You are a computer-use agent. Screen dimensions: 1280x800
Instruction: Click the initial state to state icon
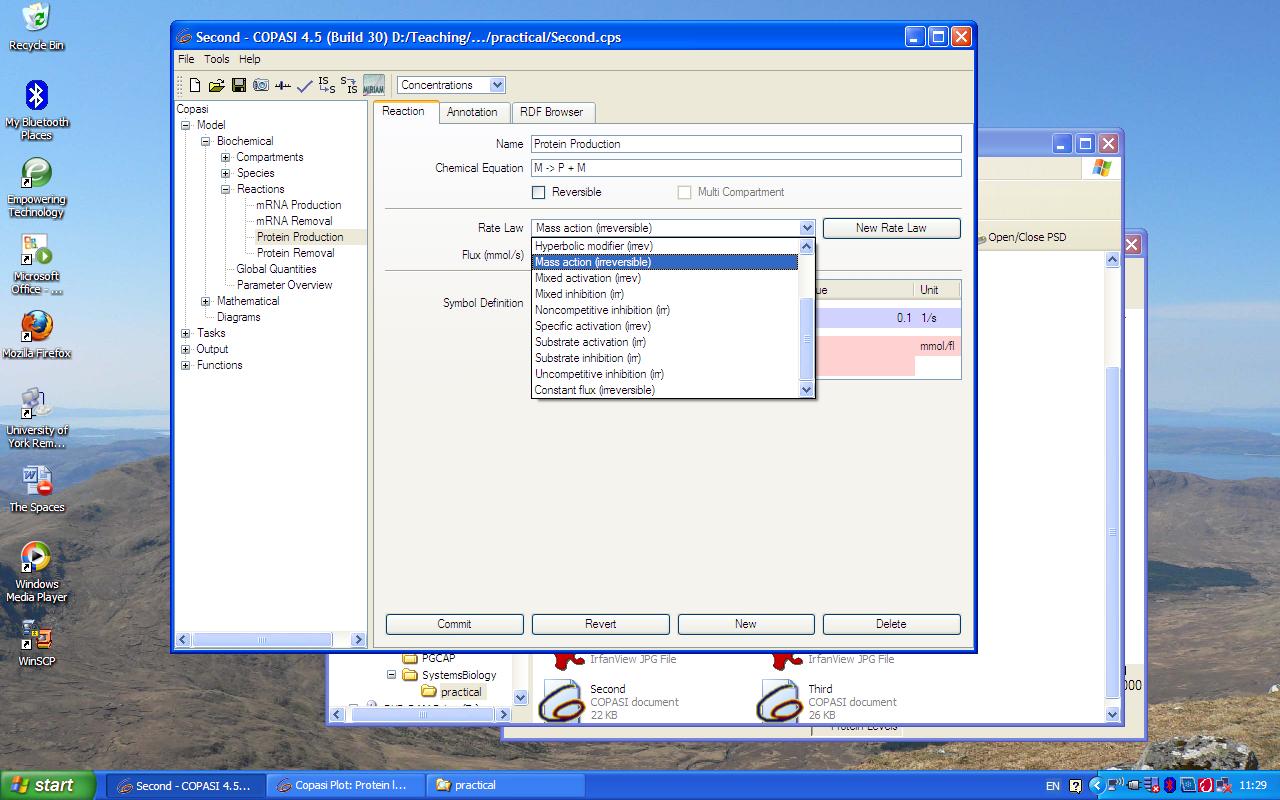pos(327,86)
